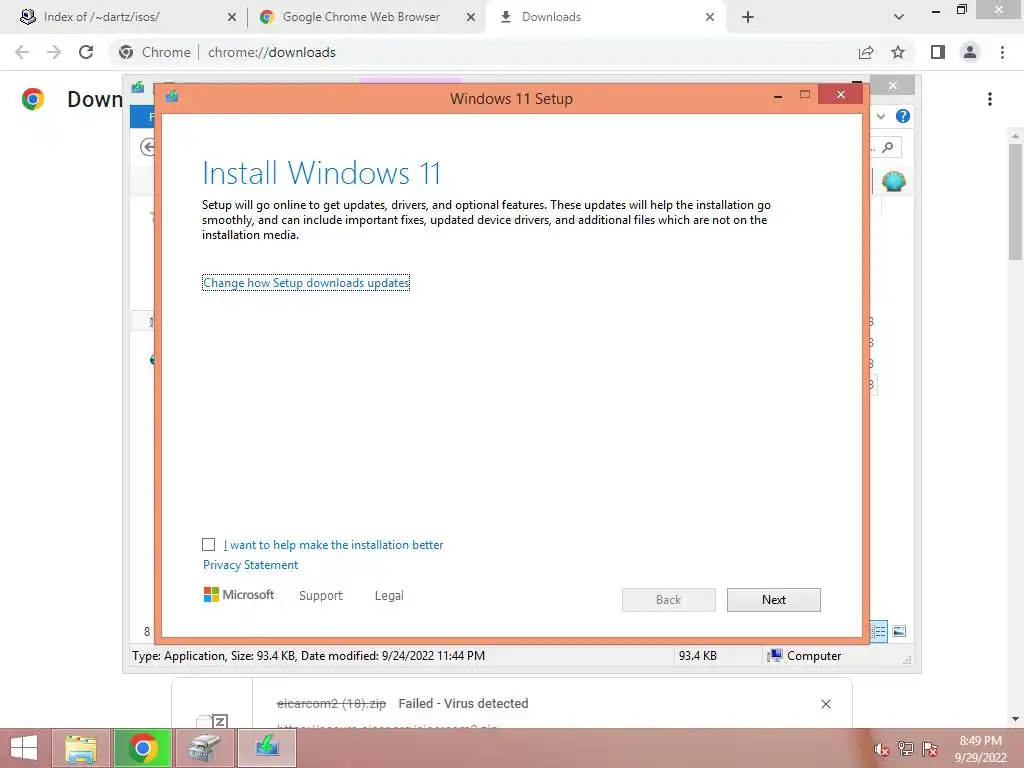Open network tray icon
The width and height of the screenshot is (1024, 768).
pos(905,749)
